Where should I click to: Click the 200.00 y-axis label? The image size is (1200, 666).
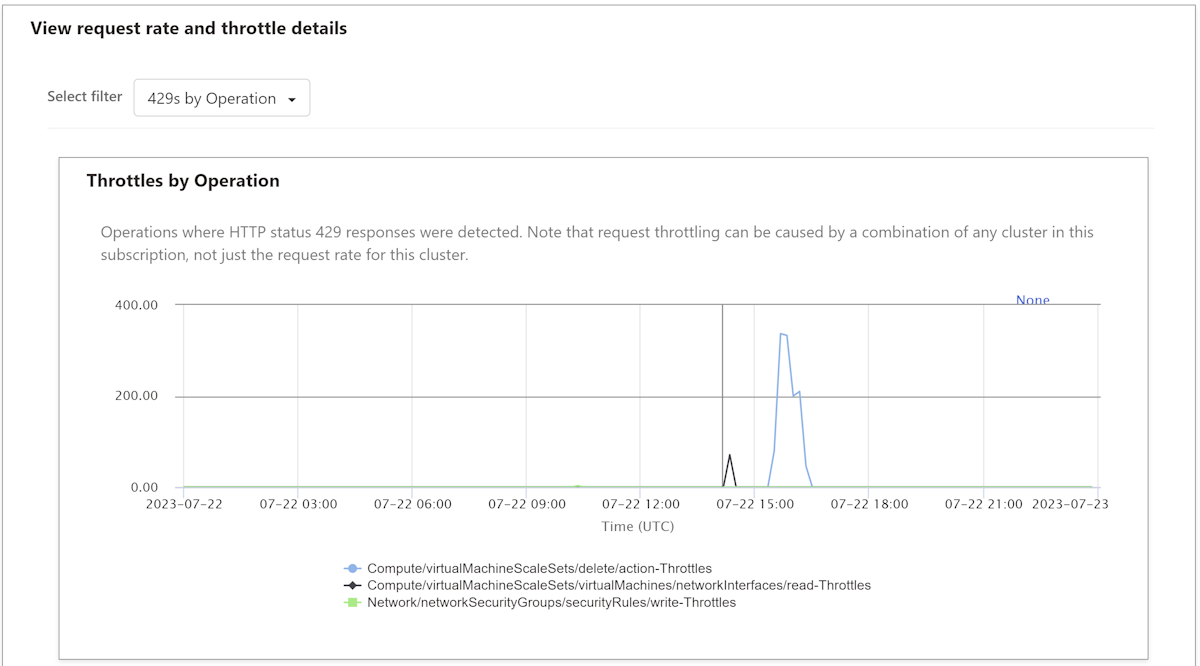coord(138,396)
